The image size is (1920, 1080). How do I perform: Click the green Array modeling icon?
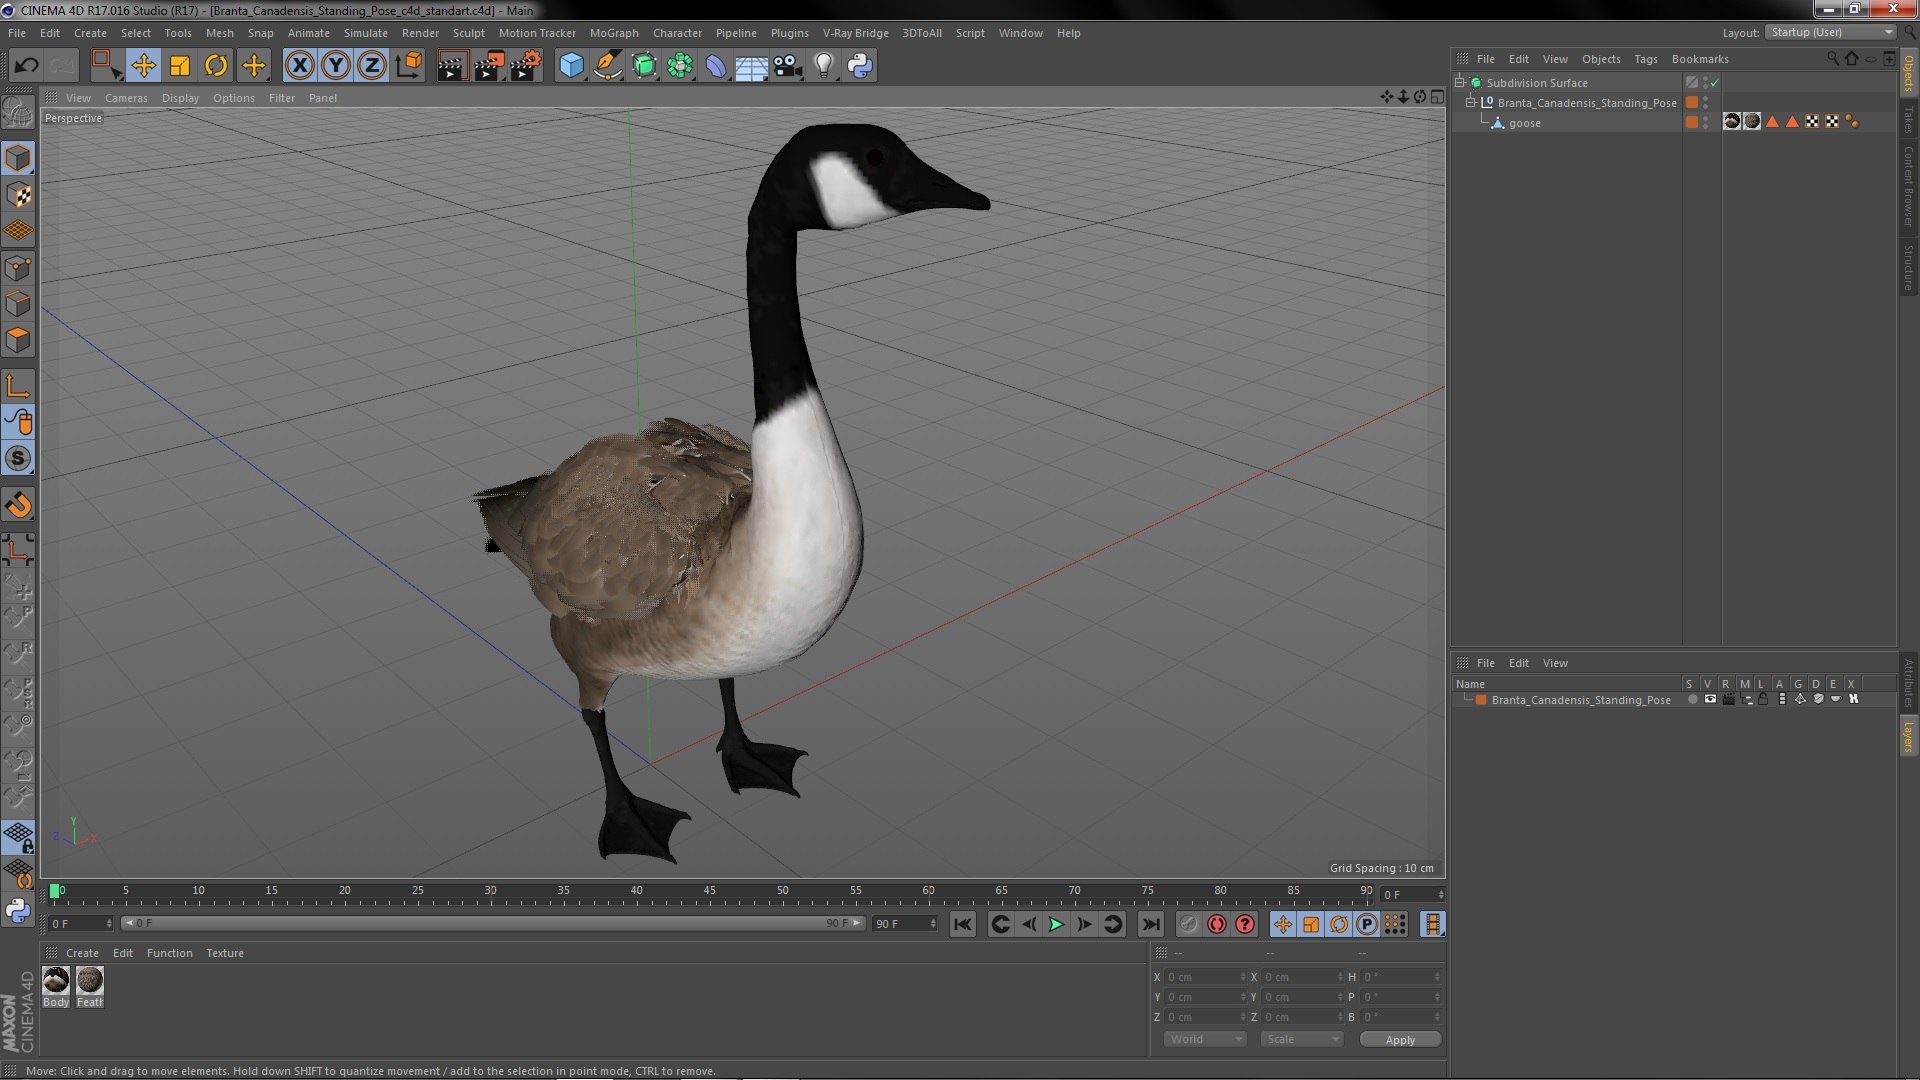click(680, 66)
